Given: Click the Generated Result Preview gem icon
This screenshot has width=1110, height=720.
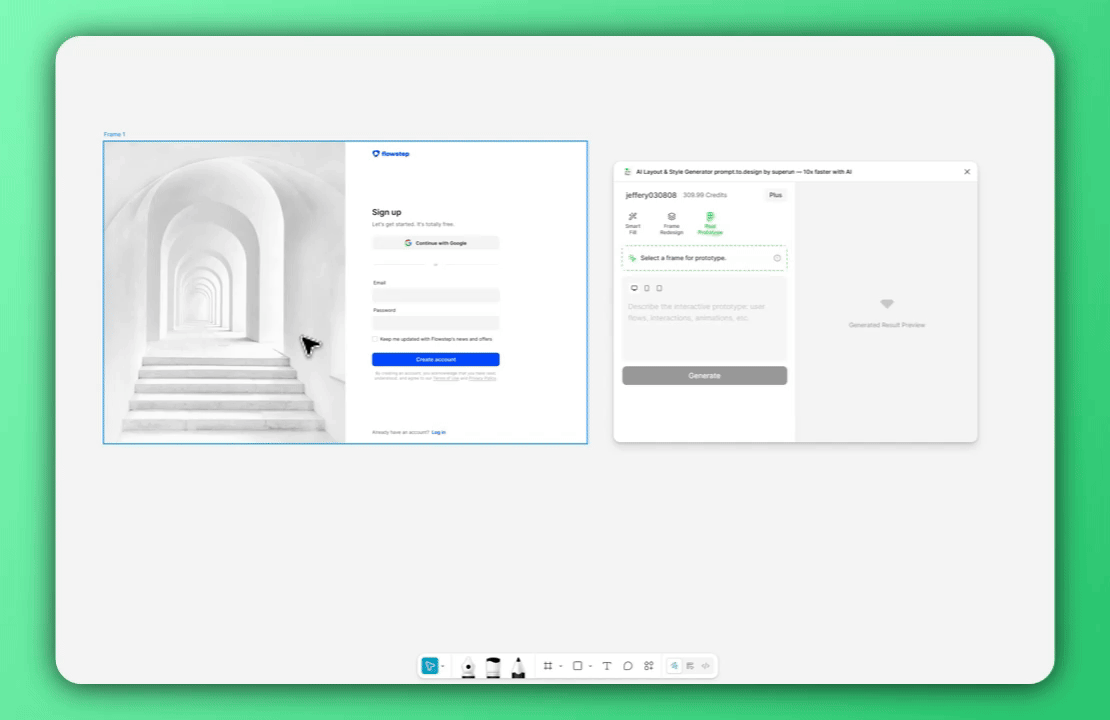Looking at the screenshot, I should point(886,304).
